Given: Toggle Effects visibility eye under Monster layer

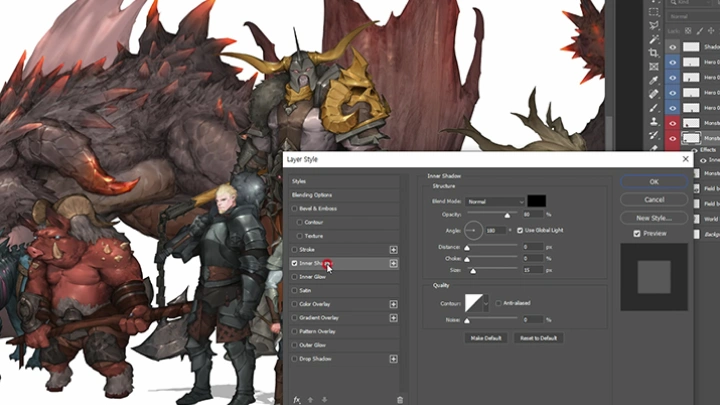Looking at the screenshot, I should point(694,150).
